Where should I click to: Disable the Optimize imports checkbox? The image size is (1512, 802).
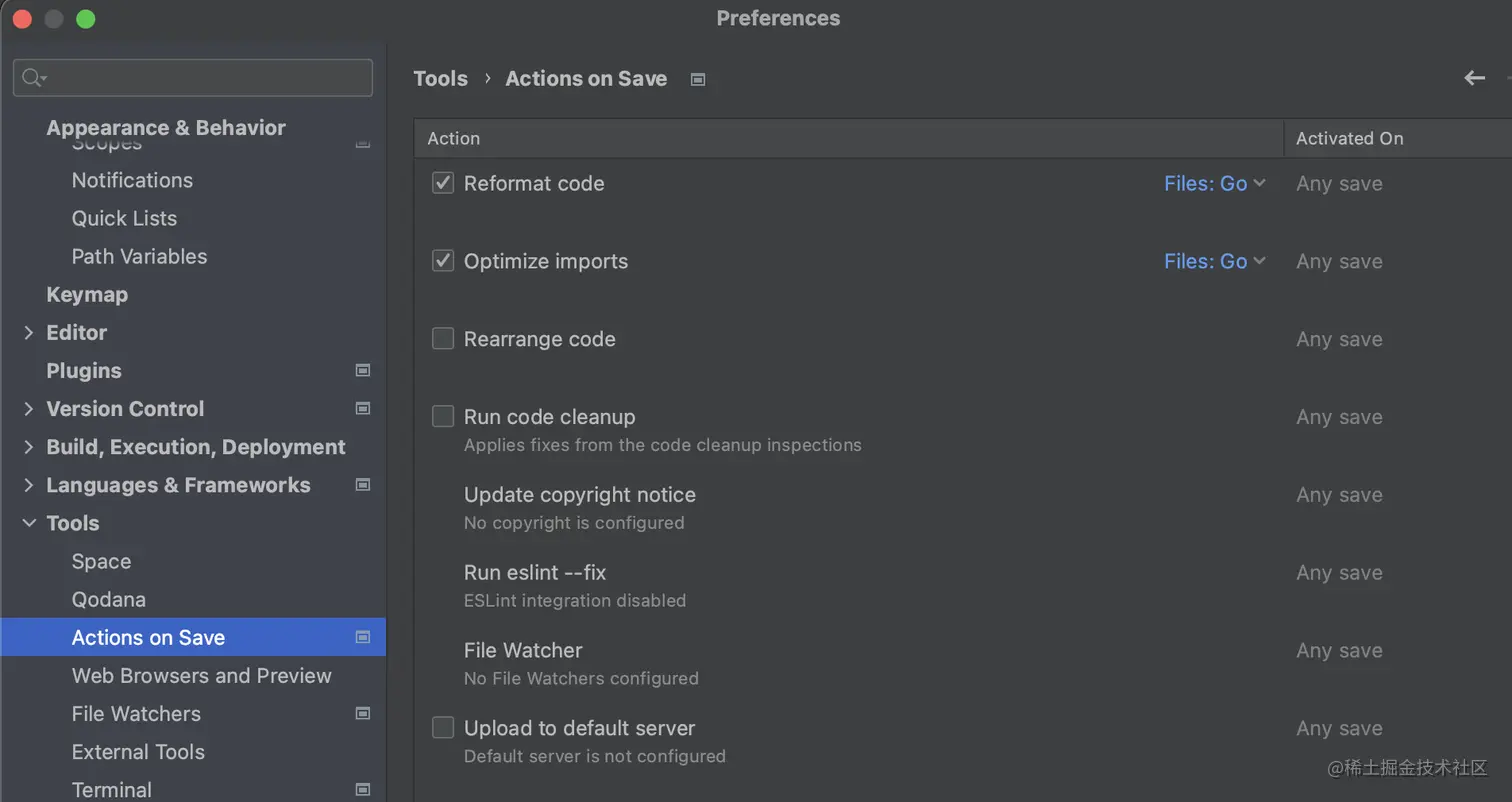click(443, 261)
